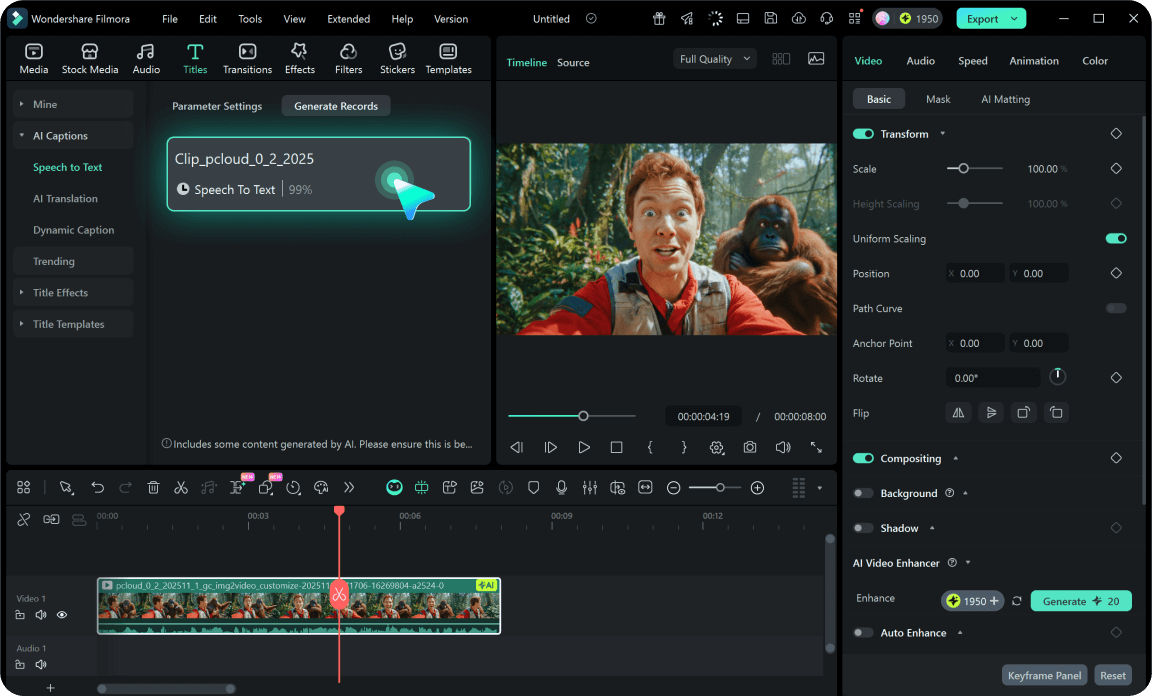Select the Transitions tool
Image resolution: width=1152 pixels, height=696 pixels.
coord(247,57)
